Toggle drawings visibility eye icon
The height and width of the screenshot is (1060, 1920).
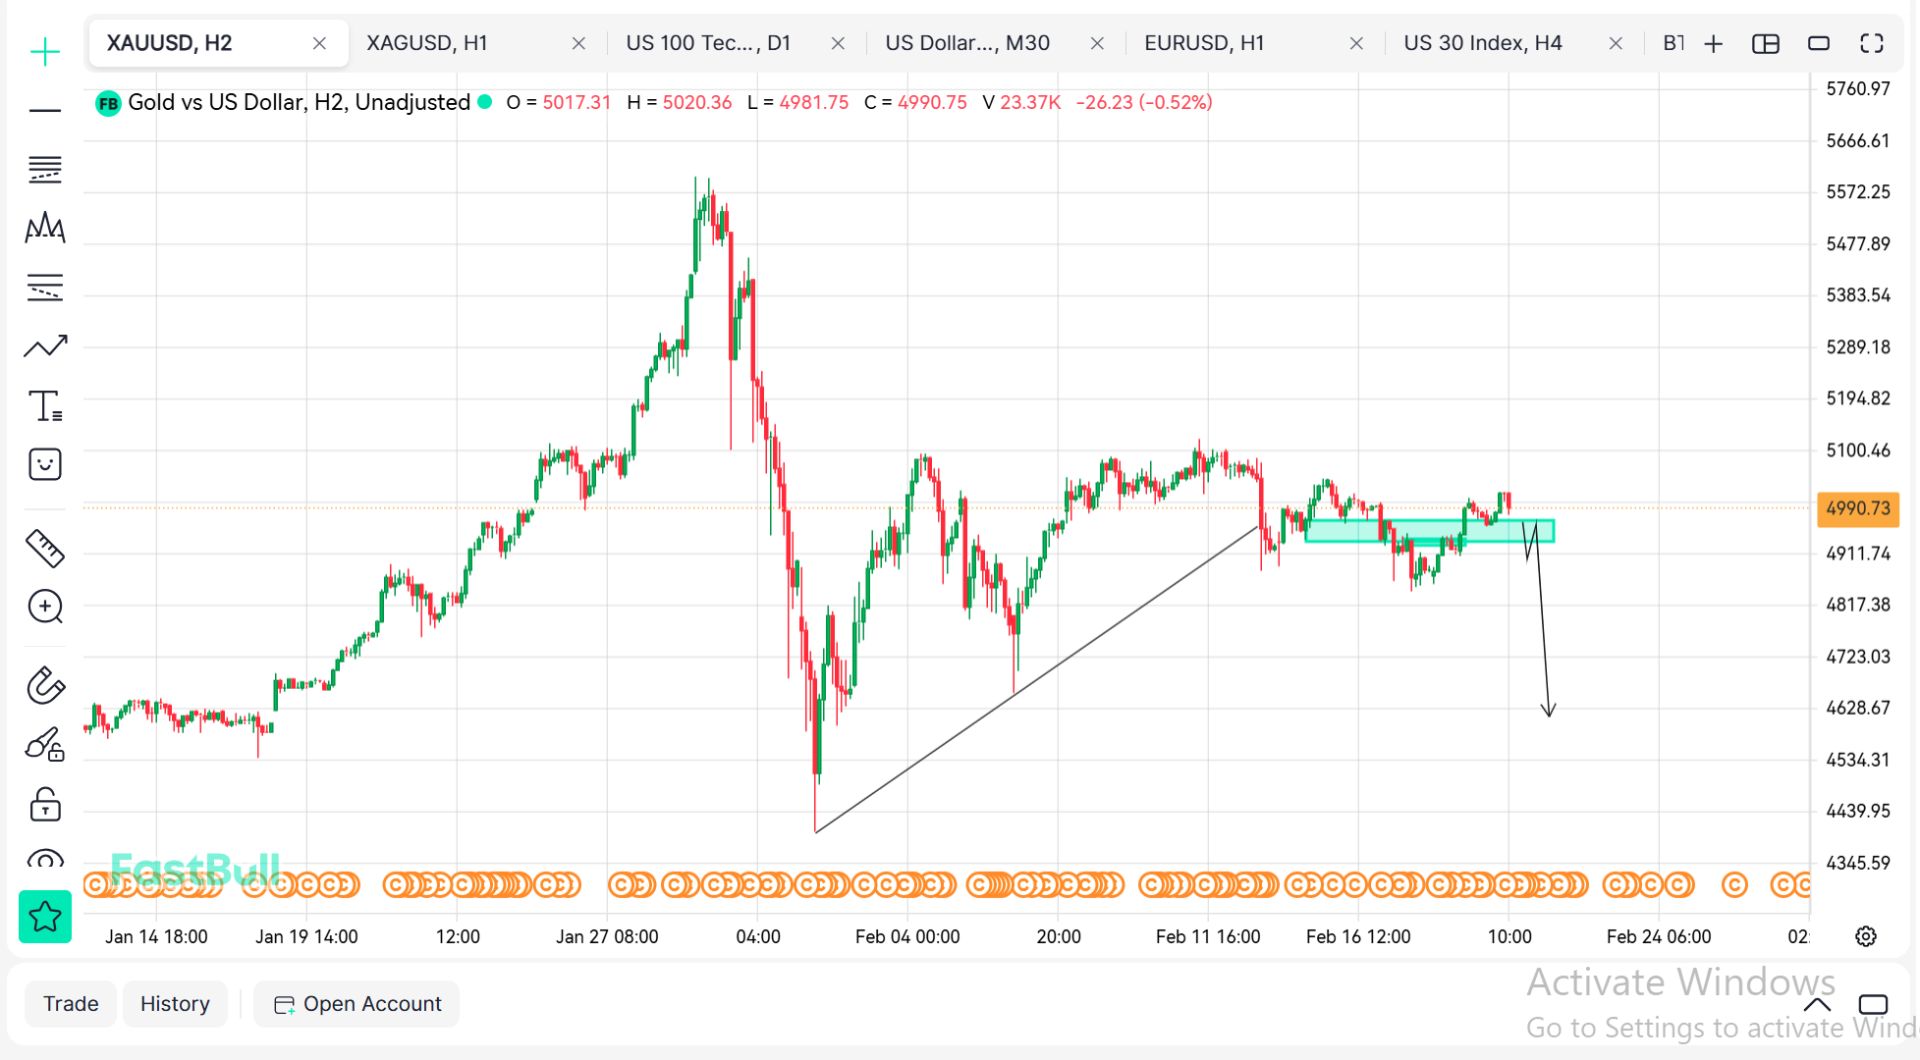pyautogui.click(x=45, y=860)
